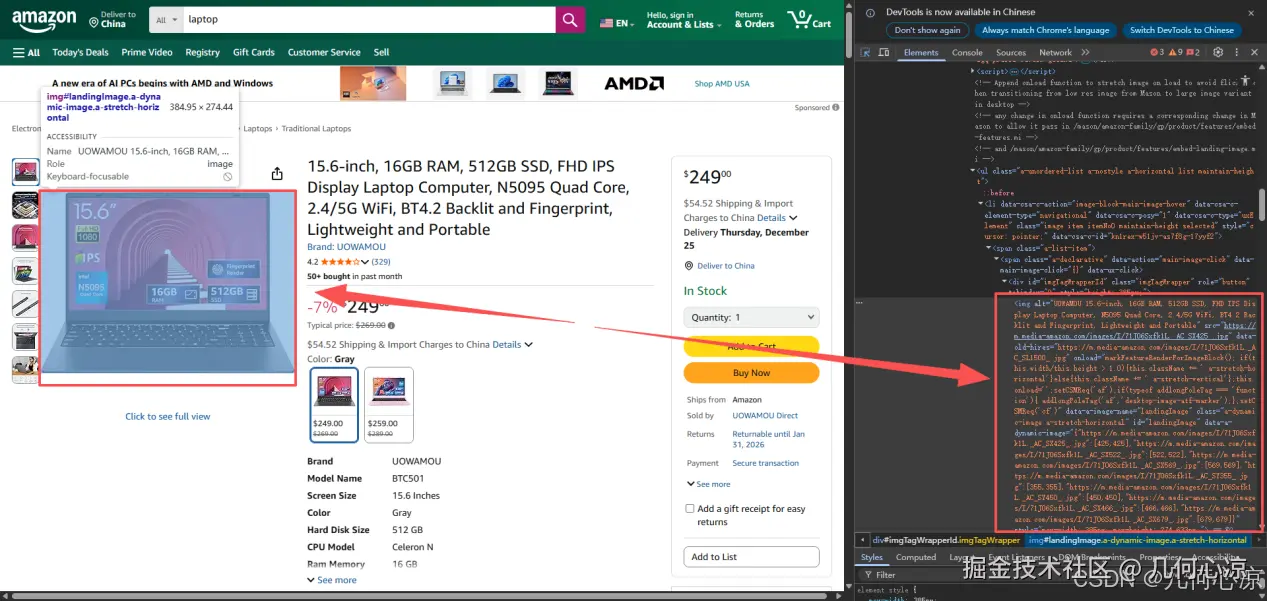The width and height of the screenshot is (1267, 601).
Task: Close the DevTools panel
Action: (1254, 52)
